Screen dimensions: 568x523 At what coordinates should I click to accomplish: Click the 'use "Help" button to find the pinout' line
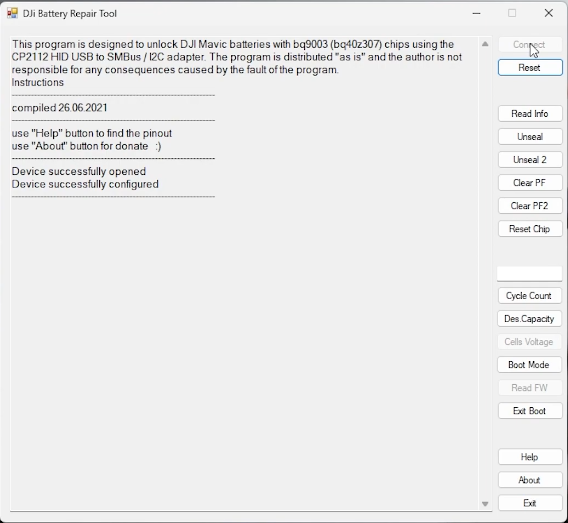point(92,133)
